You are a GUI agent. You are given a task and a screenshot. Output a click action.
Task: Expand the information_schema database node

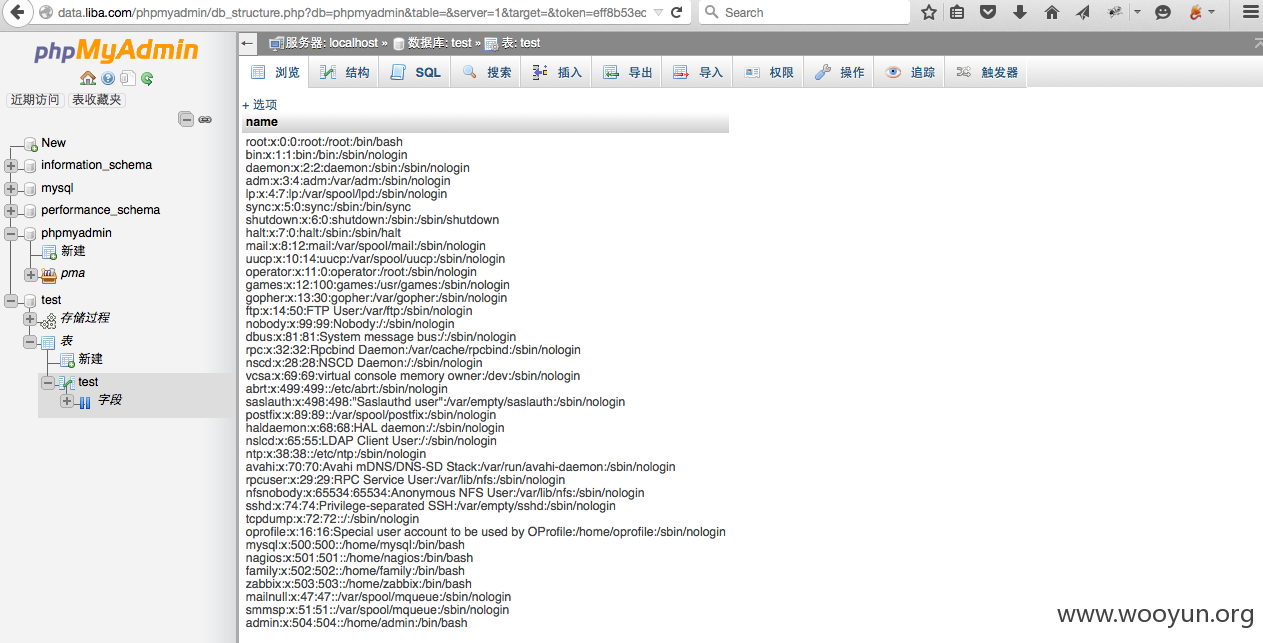(x=11, y=165)
